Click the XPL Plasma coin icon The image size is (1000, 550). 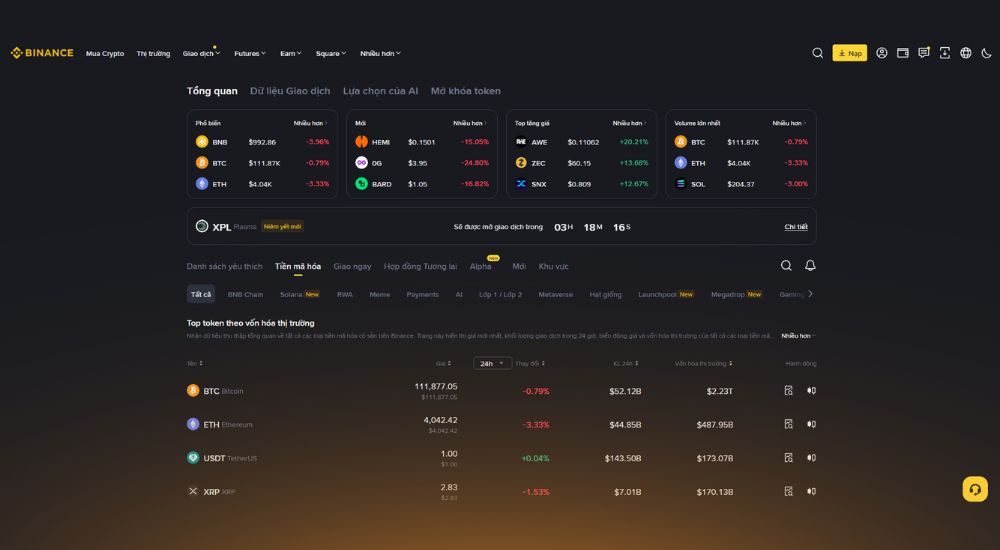click(x=202, y=226)
